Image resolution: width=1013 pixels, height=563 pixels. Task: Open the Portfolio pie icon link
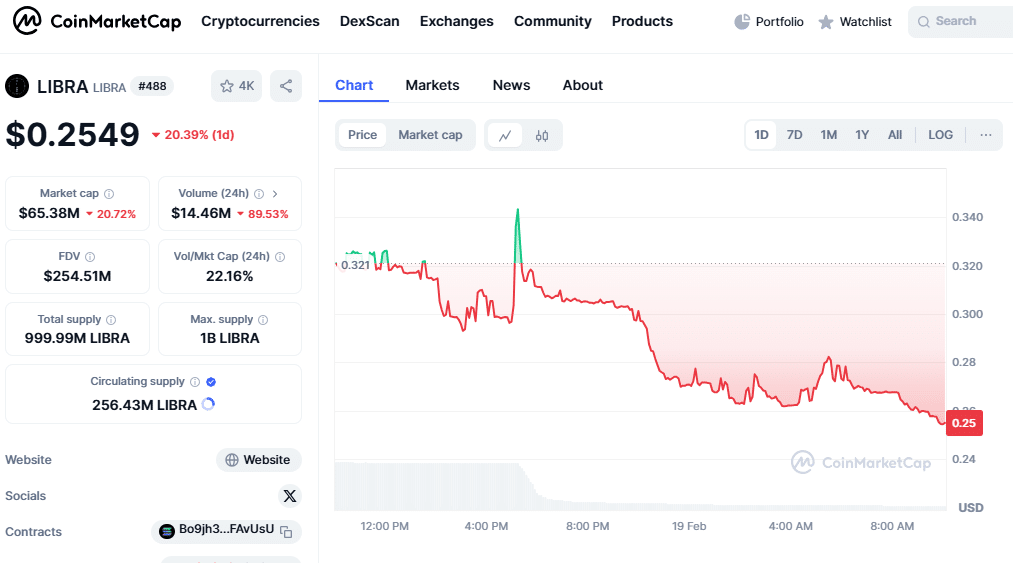click(x=769, y=22)
